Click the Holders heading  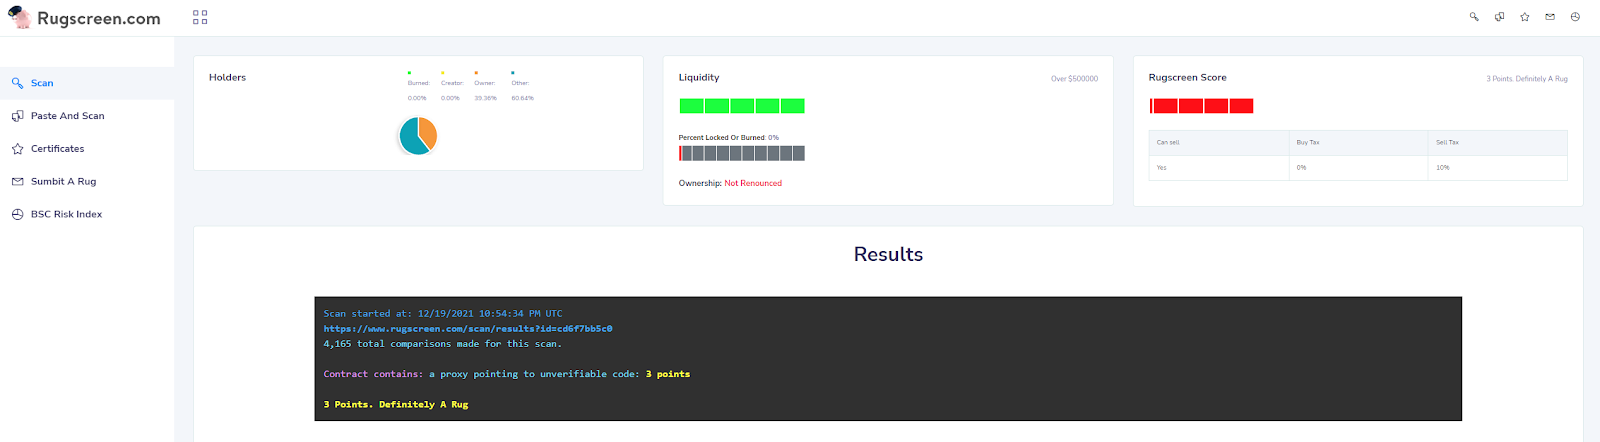[x=227, y=77]
